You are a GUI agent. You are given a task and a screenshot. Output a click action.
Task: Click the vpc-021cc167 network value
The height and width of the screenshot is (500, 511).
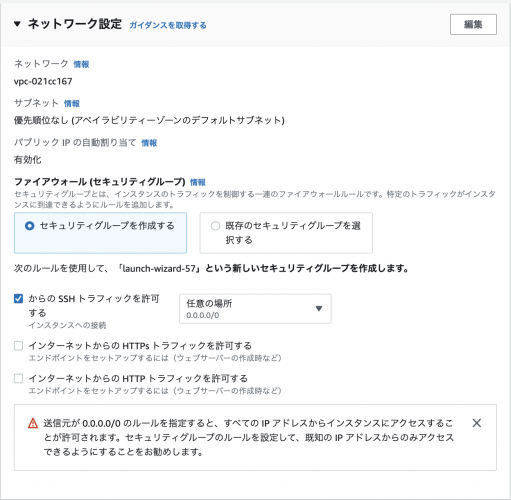click(x=43, y=81)
